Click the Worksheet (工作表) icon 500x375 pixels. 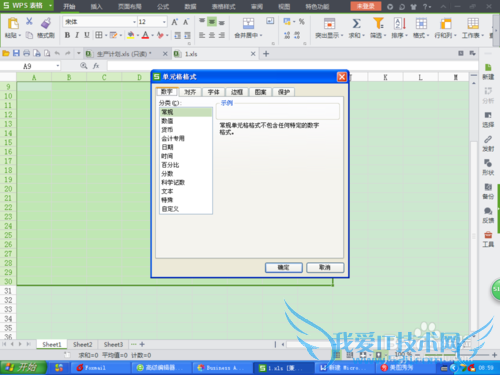(x=473, y=24)
